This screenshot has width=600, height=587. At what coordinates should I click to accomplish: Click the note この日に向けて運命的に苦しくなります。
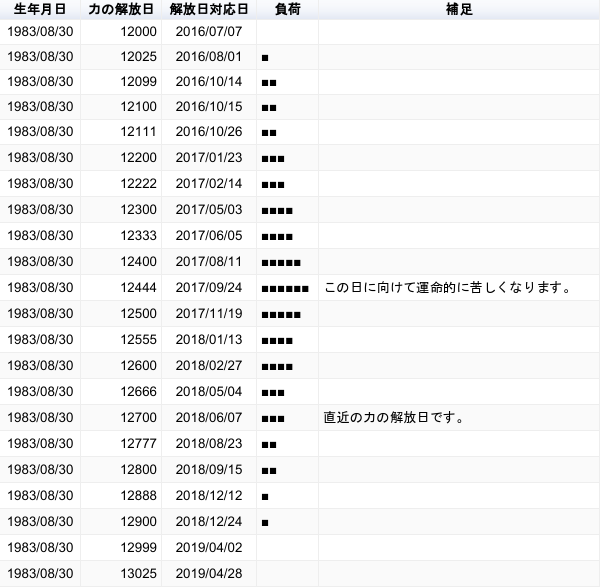447,287
